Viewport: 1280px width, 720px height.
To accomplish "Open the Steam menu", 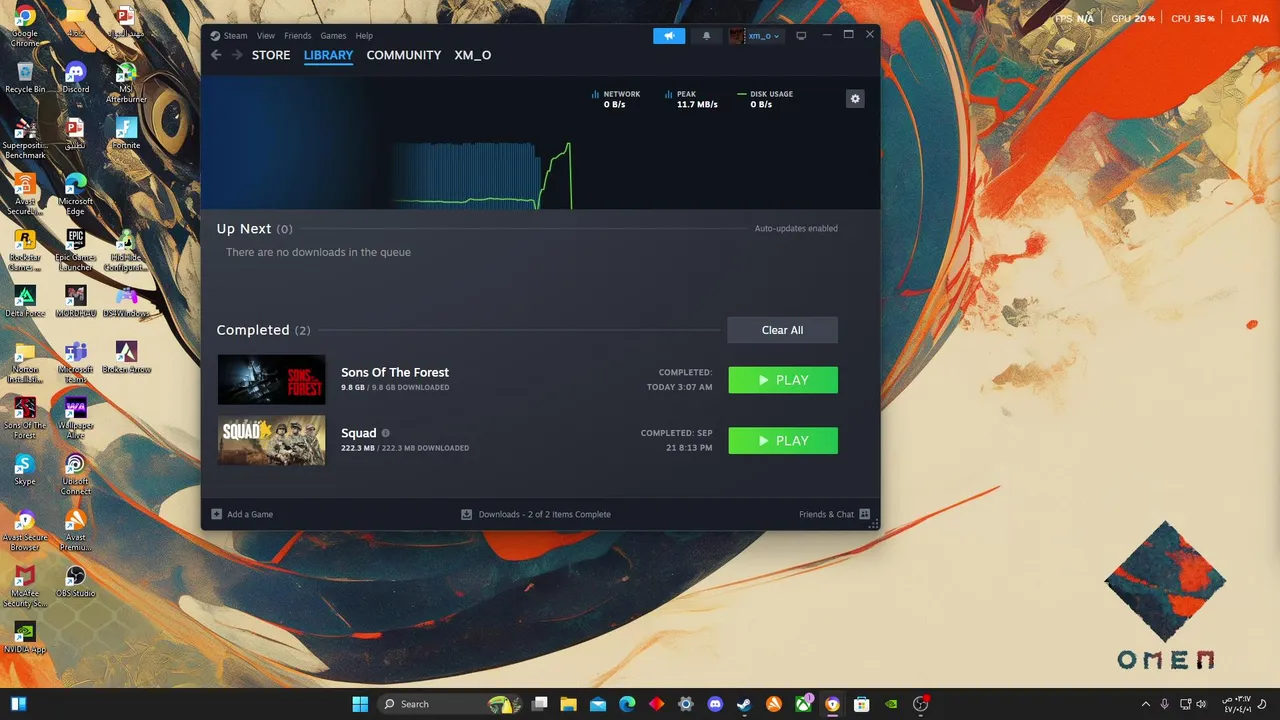I will pos(236,36).
